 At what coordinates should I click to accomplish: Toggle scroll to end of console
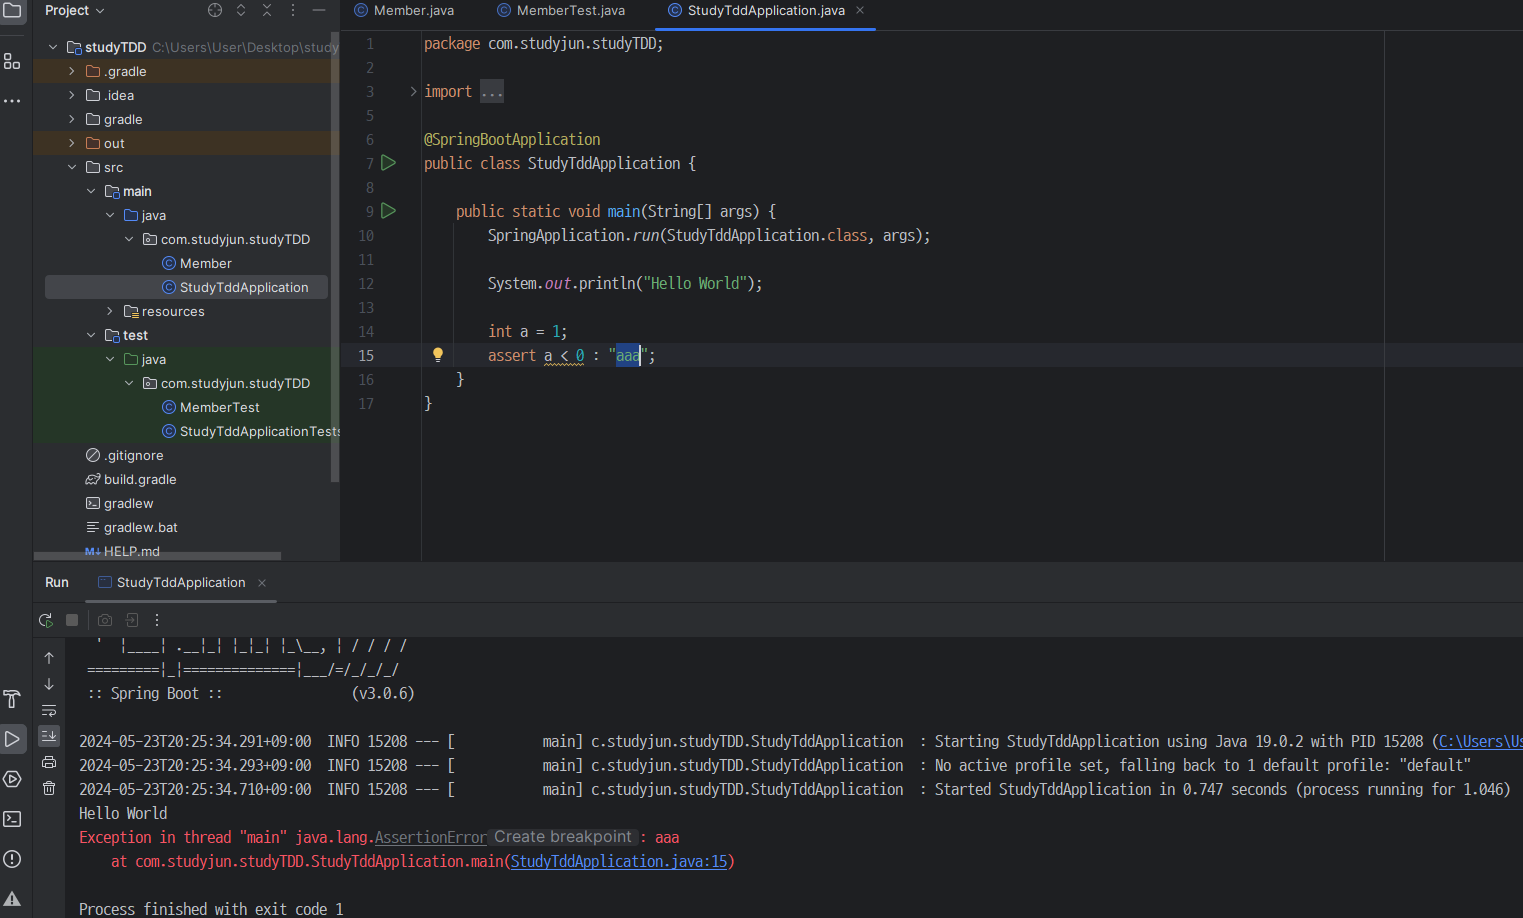49,736
